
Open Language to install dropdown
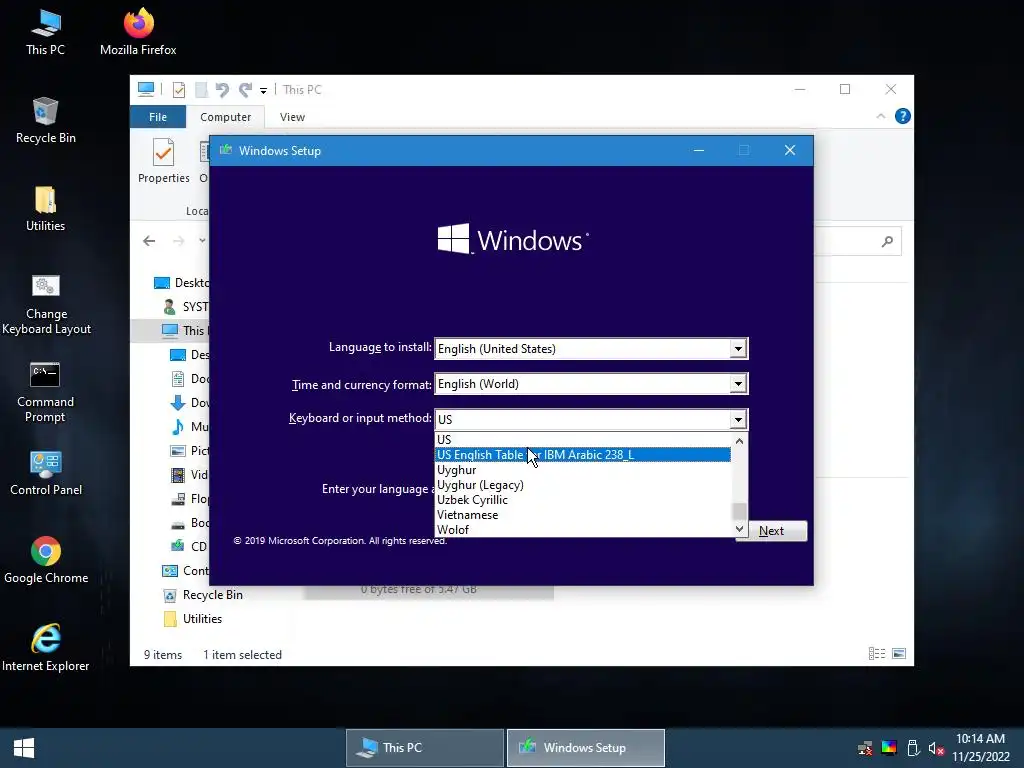738,349
